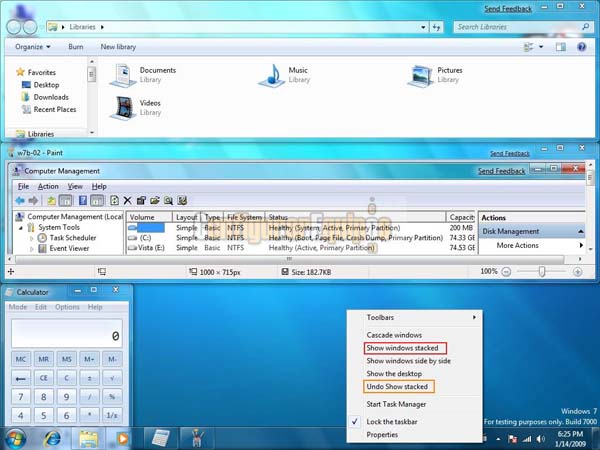Click the change view icon in Libraries

tap(528, 47)
